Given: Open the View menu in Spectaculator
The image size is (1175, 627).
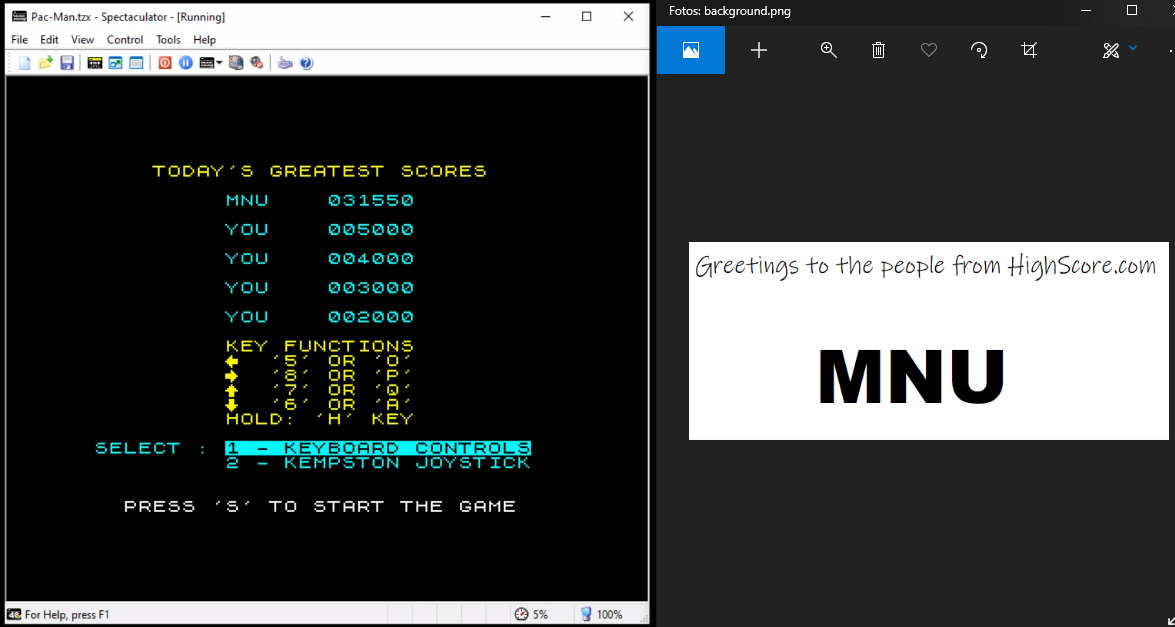Looking at the screenshot, I should click(82, 40).
